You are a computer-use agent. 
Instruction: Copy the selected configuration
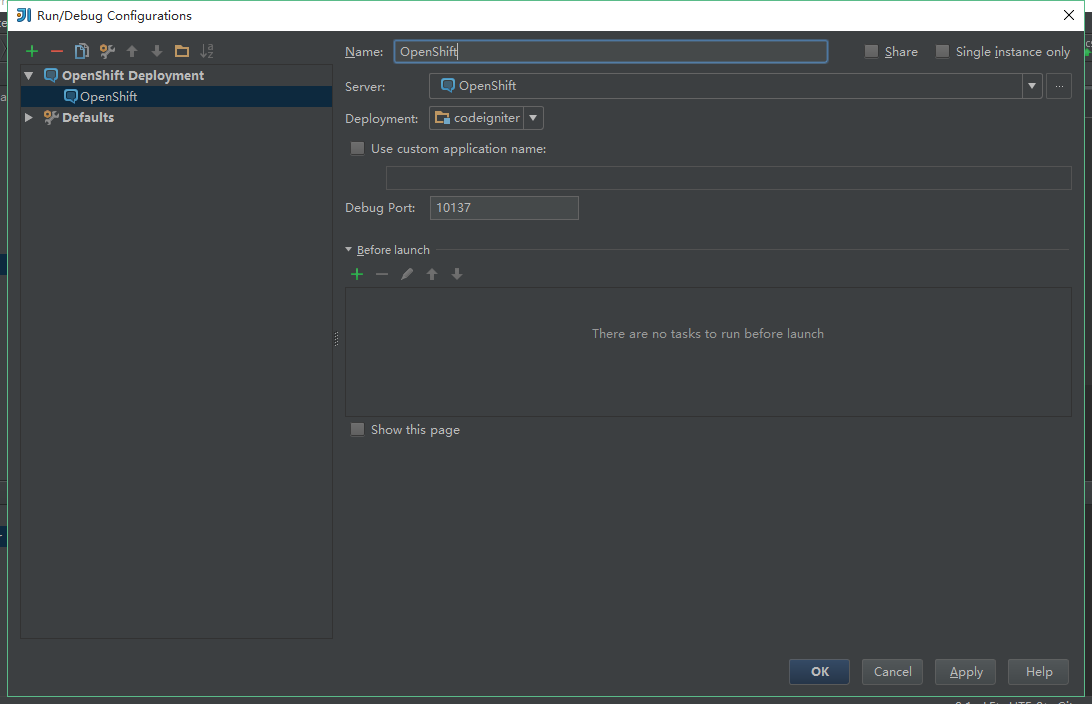[x=81, y=51]
